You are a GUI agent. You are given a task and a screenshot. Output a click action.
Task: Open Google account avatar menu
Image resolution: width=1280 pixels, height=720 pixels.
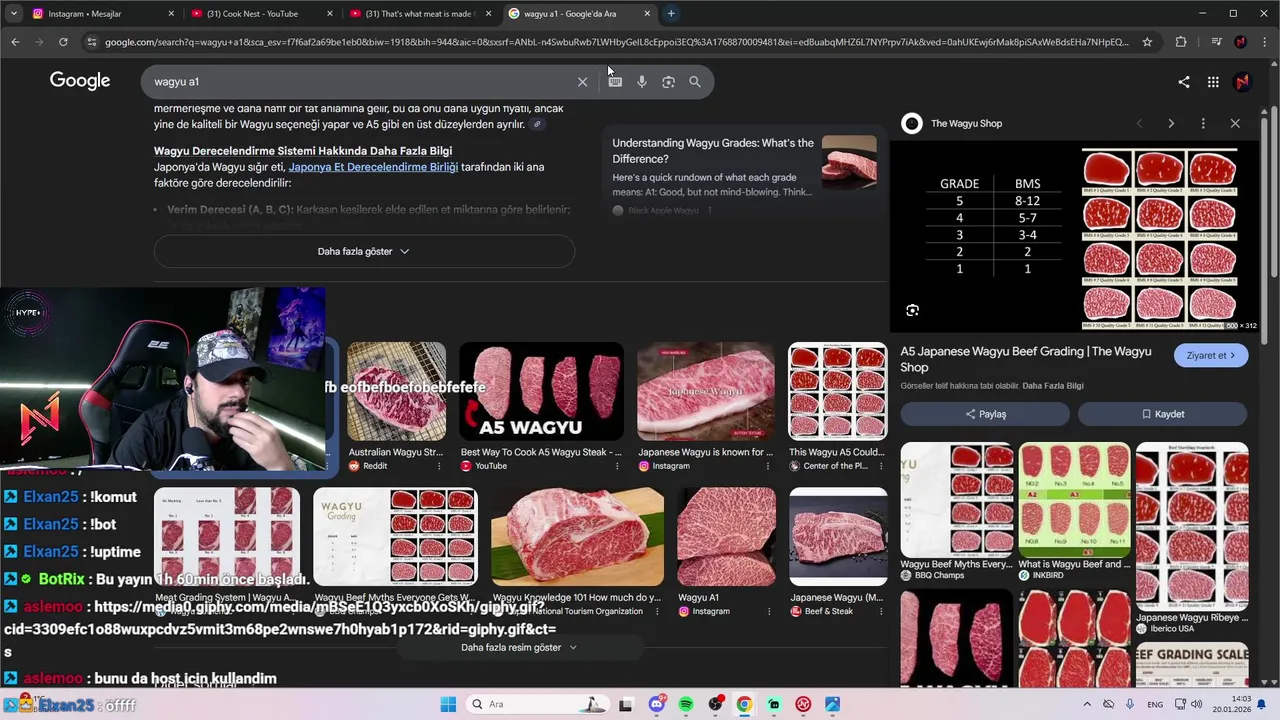point(1242,82)
